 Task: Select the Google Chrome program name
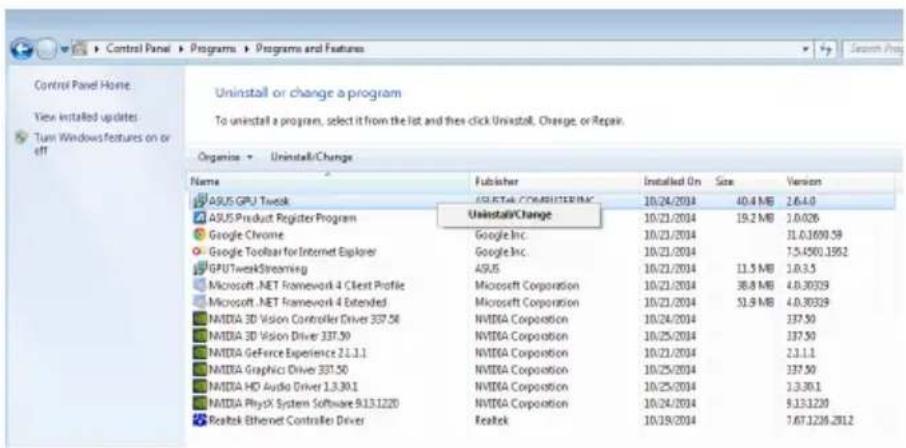click(x=246, y=235)
